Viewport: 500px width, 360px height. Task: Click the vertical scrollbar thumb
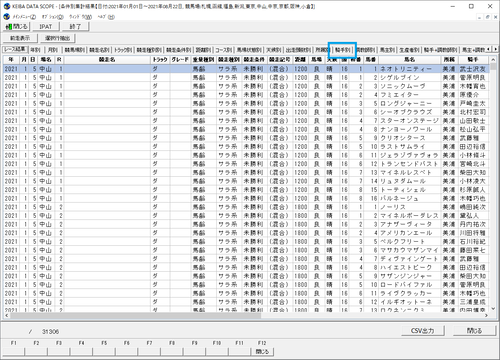click(x=493, y=67)
